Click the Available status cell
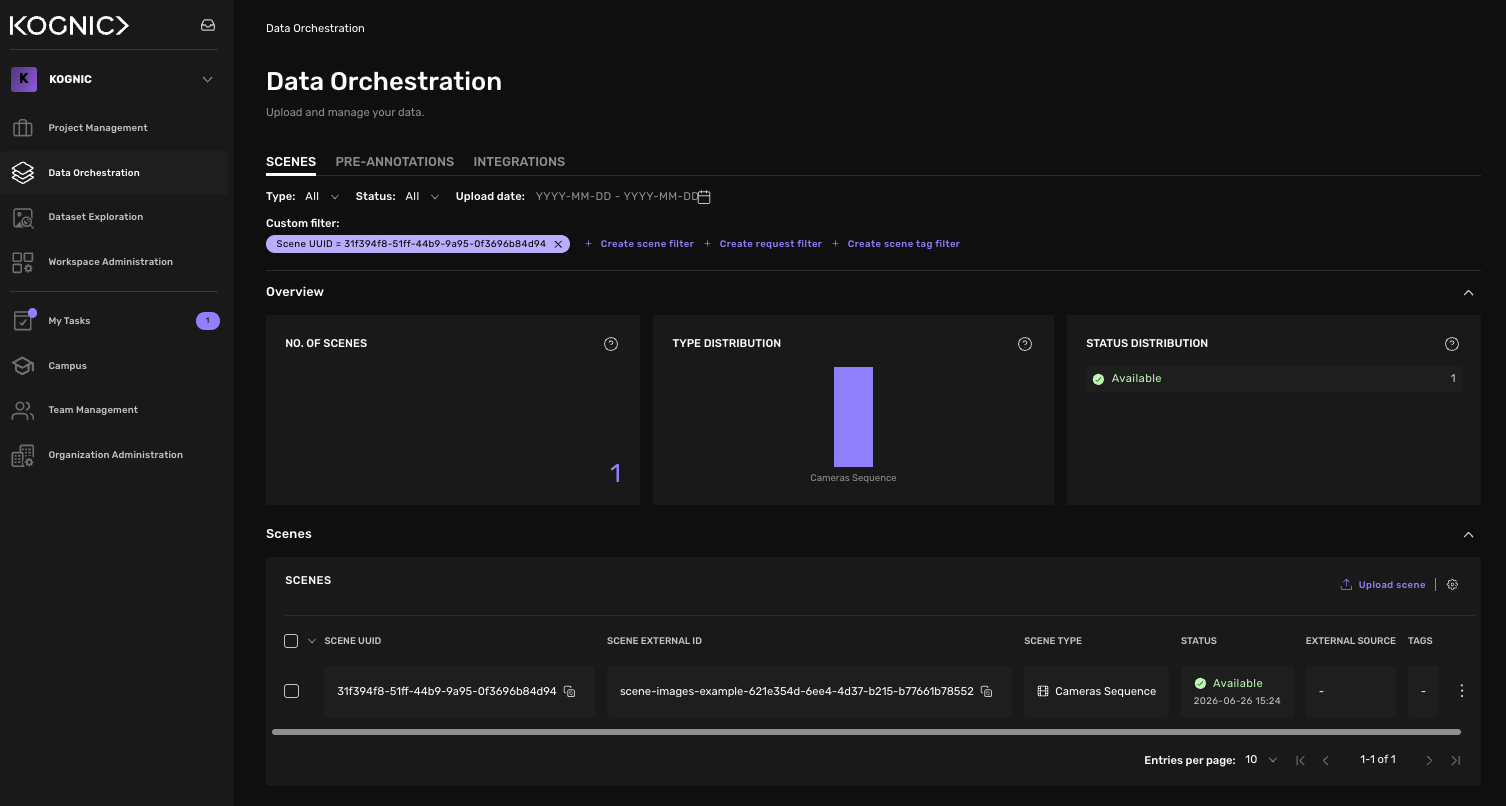The height and width of the screenshot is (806, 1506). (x=1237, y=691)
